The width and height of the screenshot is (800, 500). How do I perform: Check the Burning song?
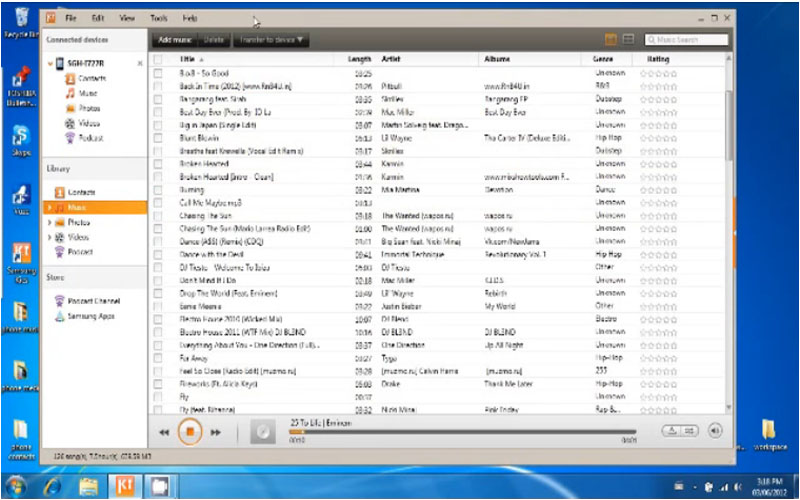(158, 190)
